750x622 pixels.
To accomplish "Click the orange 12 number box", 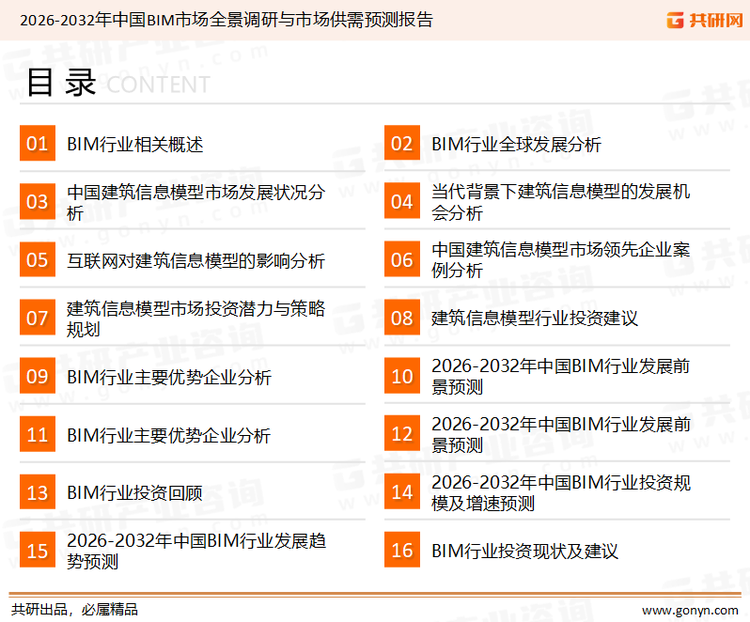I will click(x=402, y=434).
